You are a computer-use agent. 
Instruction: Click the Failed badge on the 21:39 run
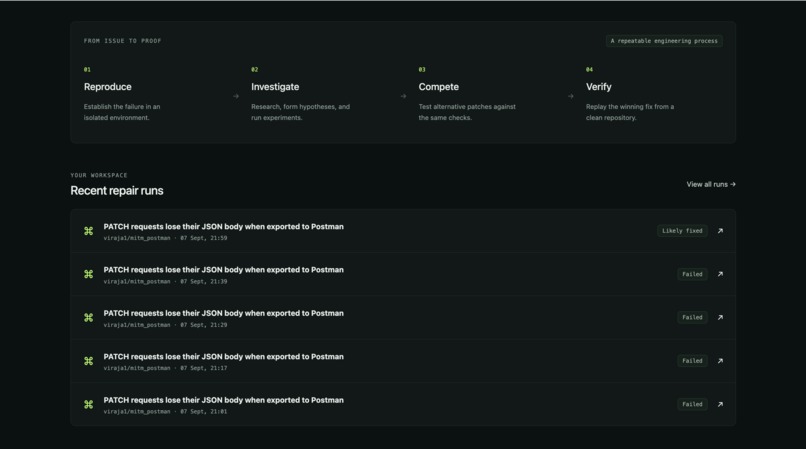(692, 274)
